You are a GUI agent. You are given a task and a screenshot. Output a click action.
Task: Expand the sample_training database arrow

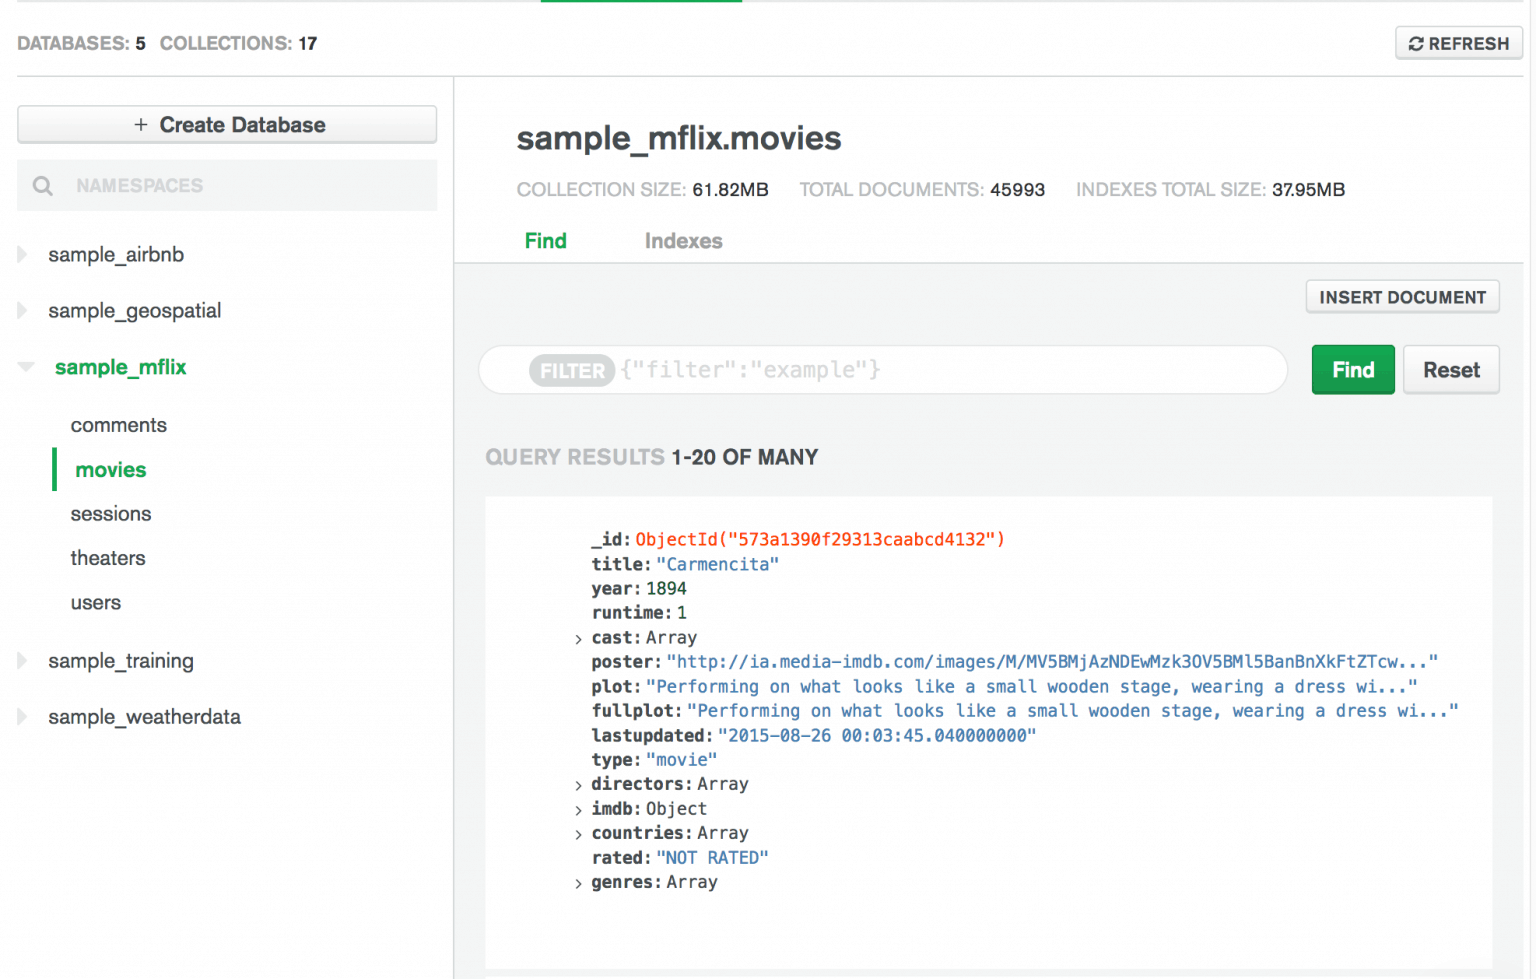23,661
